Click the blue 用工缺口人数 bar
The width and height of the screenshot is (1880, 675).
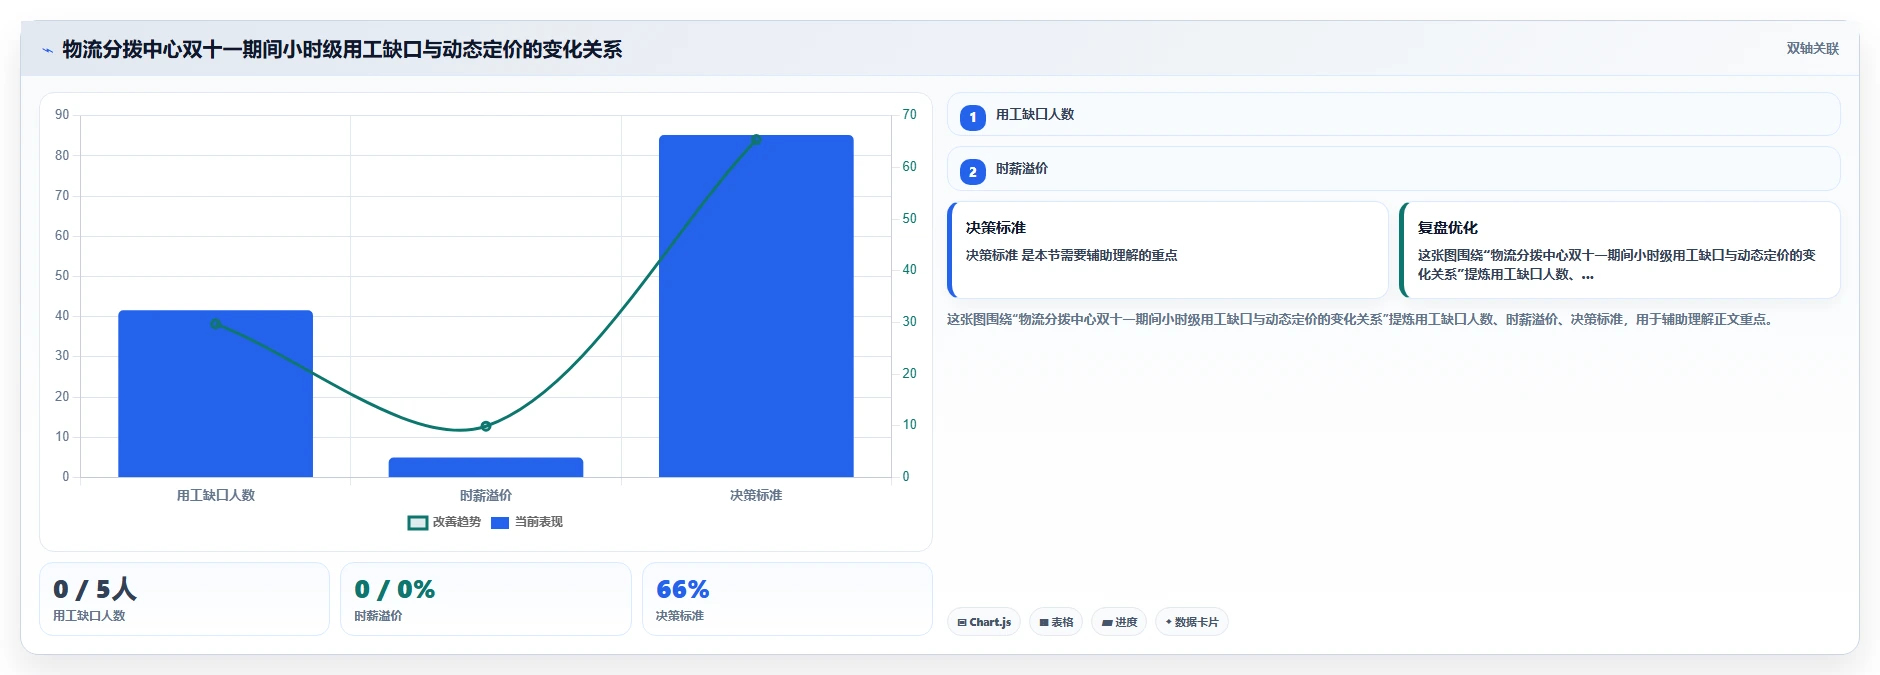click(x=216, y=393)
